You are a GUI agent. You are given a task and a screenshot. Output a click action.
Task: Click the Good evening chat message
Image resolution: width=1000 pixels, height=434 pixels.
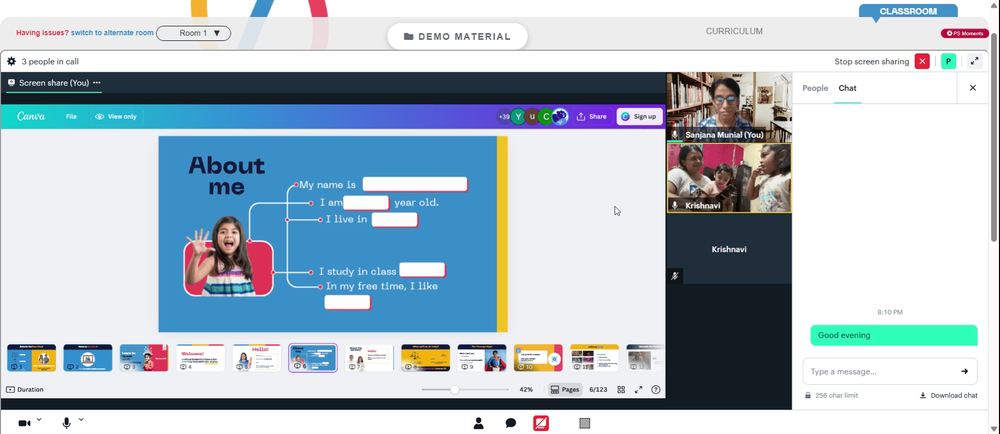[893, 335]
